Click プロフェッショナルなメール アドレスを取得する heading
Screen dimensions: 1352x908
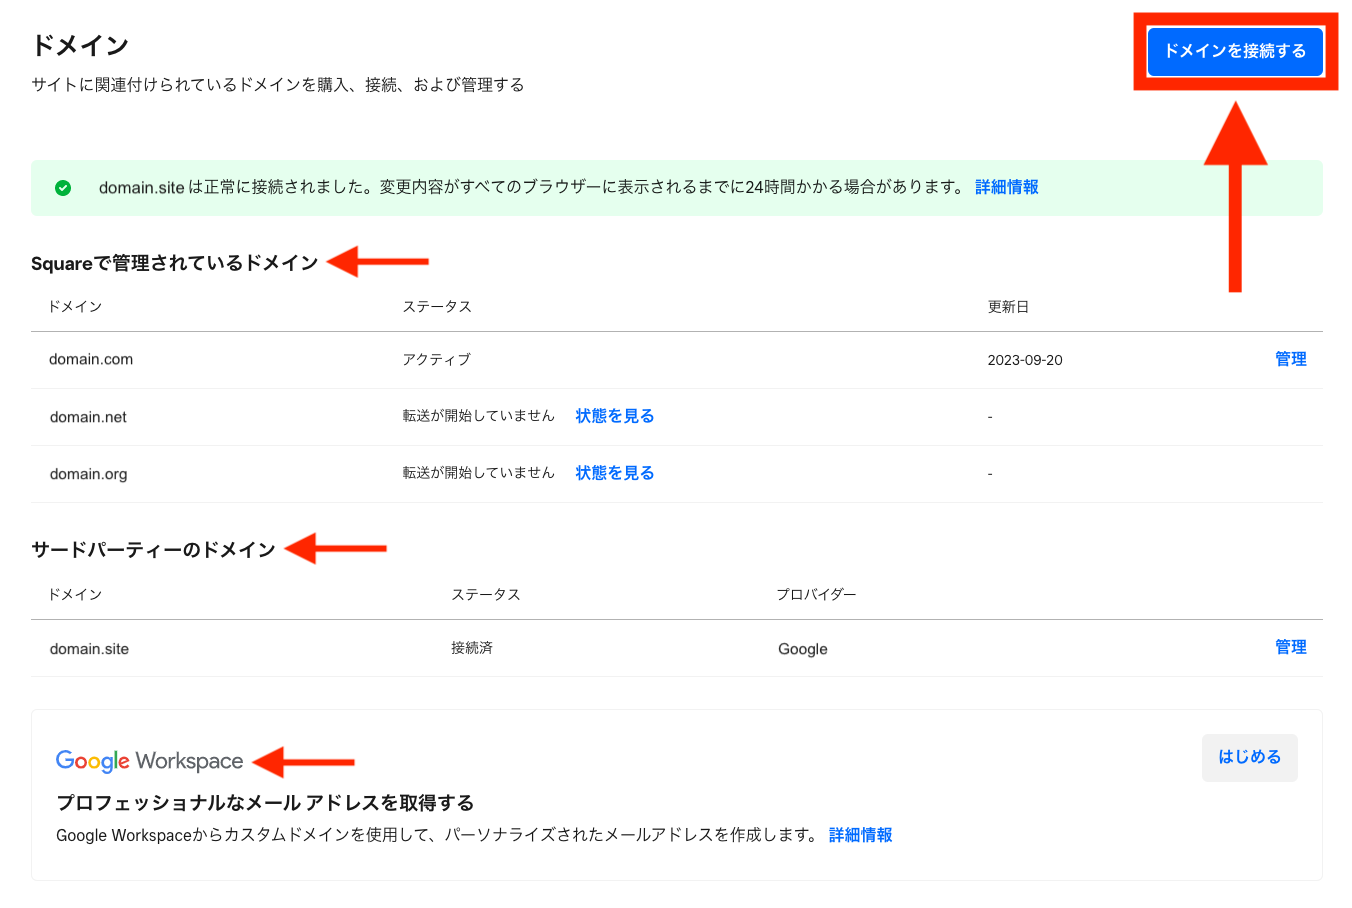pos(265,803)
